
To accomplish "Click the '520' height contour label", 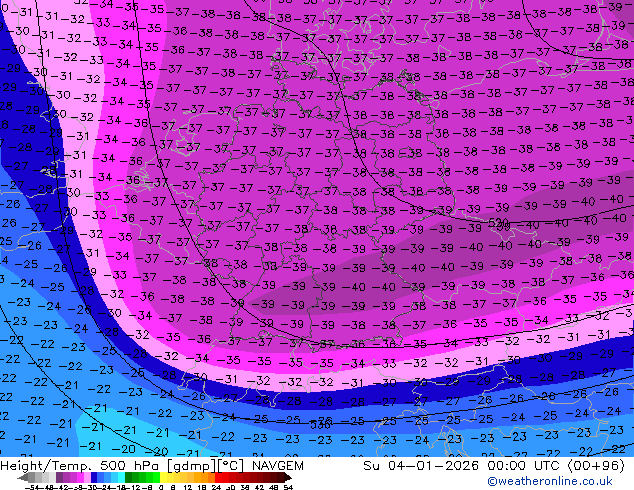I will point(499,223).
